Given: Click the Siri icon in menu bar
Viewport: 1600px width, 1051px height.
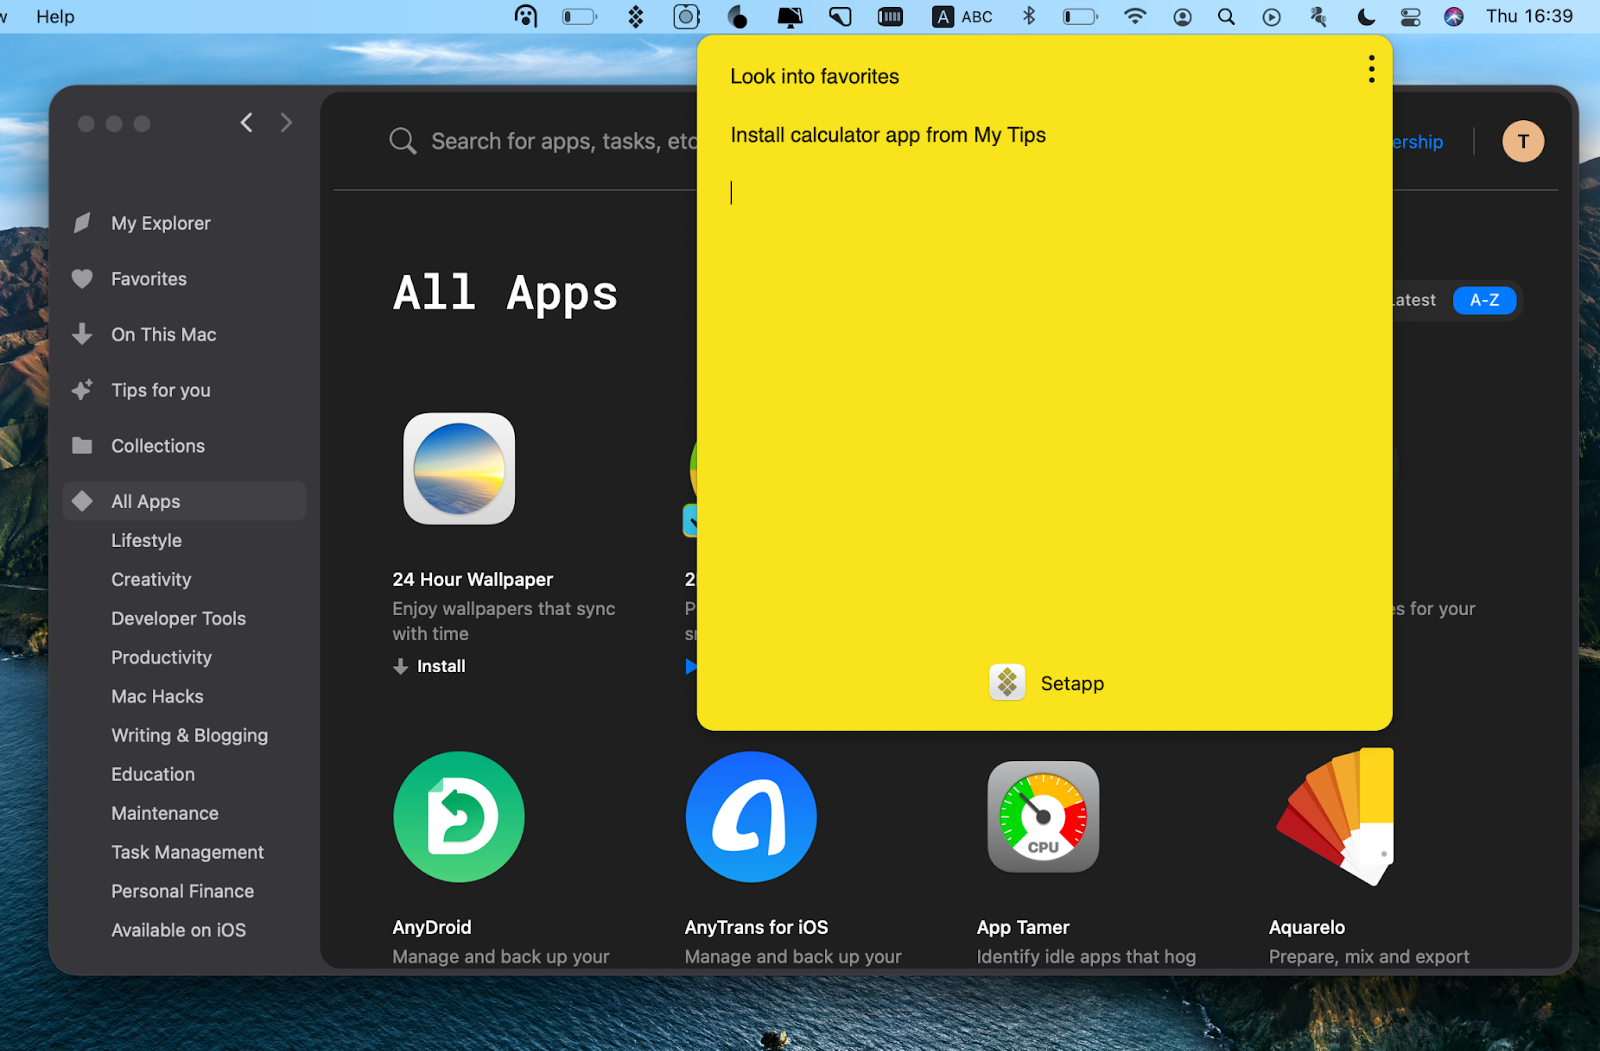Looking at the screenshot, I should tap(1454, 17).
